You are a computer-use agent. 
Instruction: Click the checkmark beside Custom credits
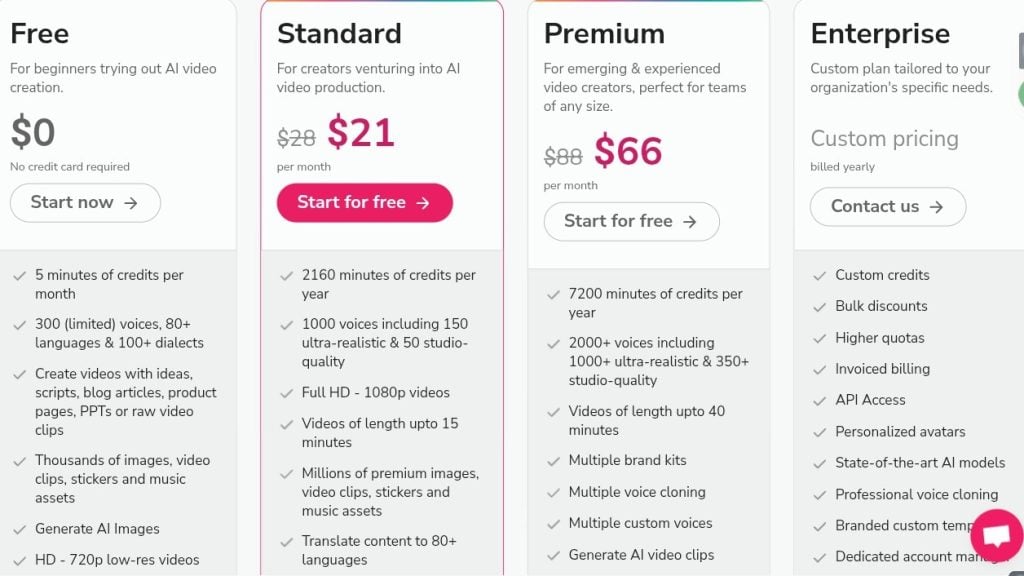tap(819, 275)
